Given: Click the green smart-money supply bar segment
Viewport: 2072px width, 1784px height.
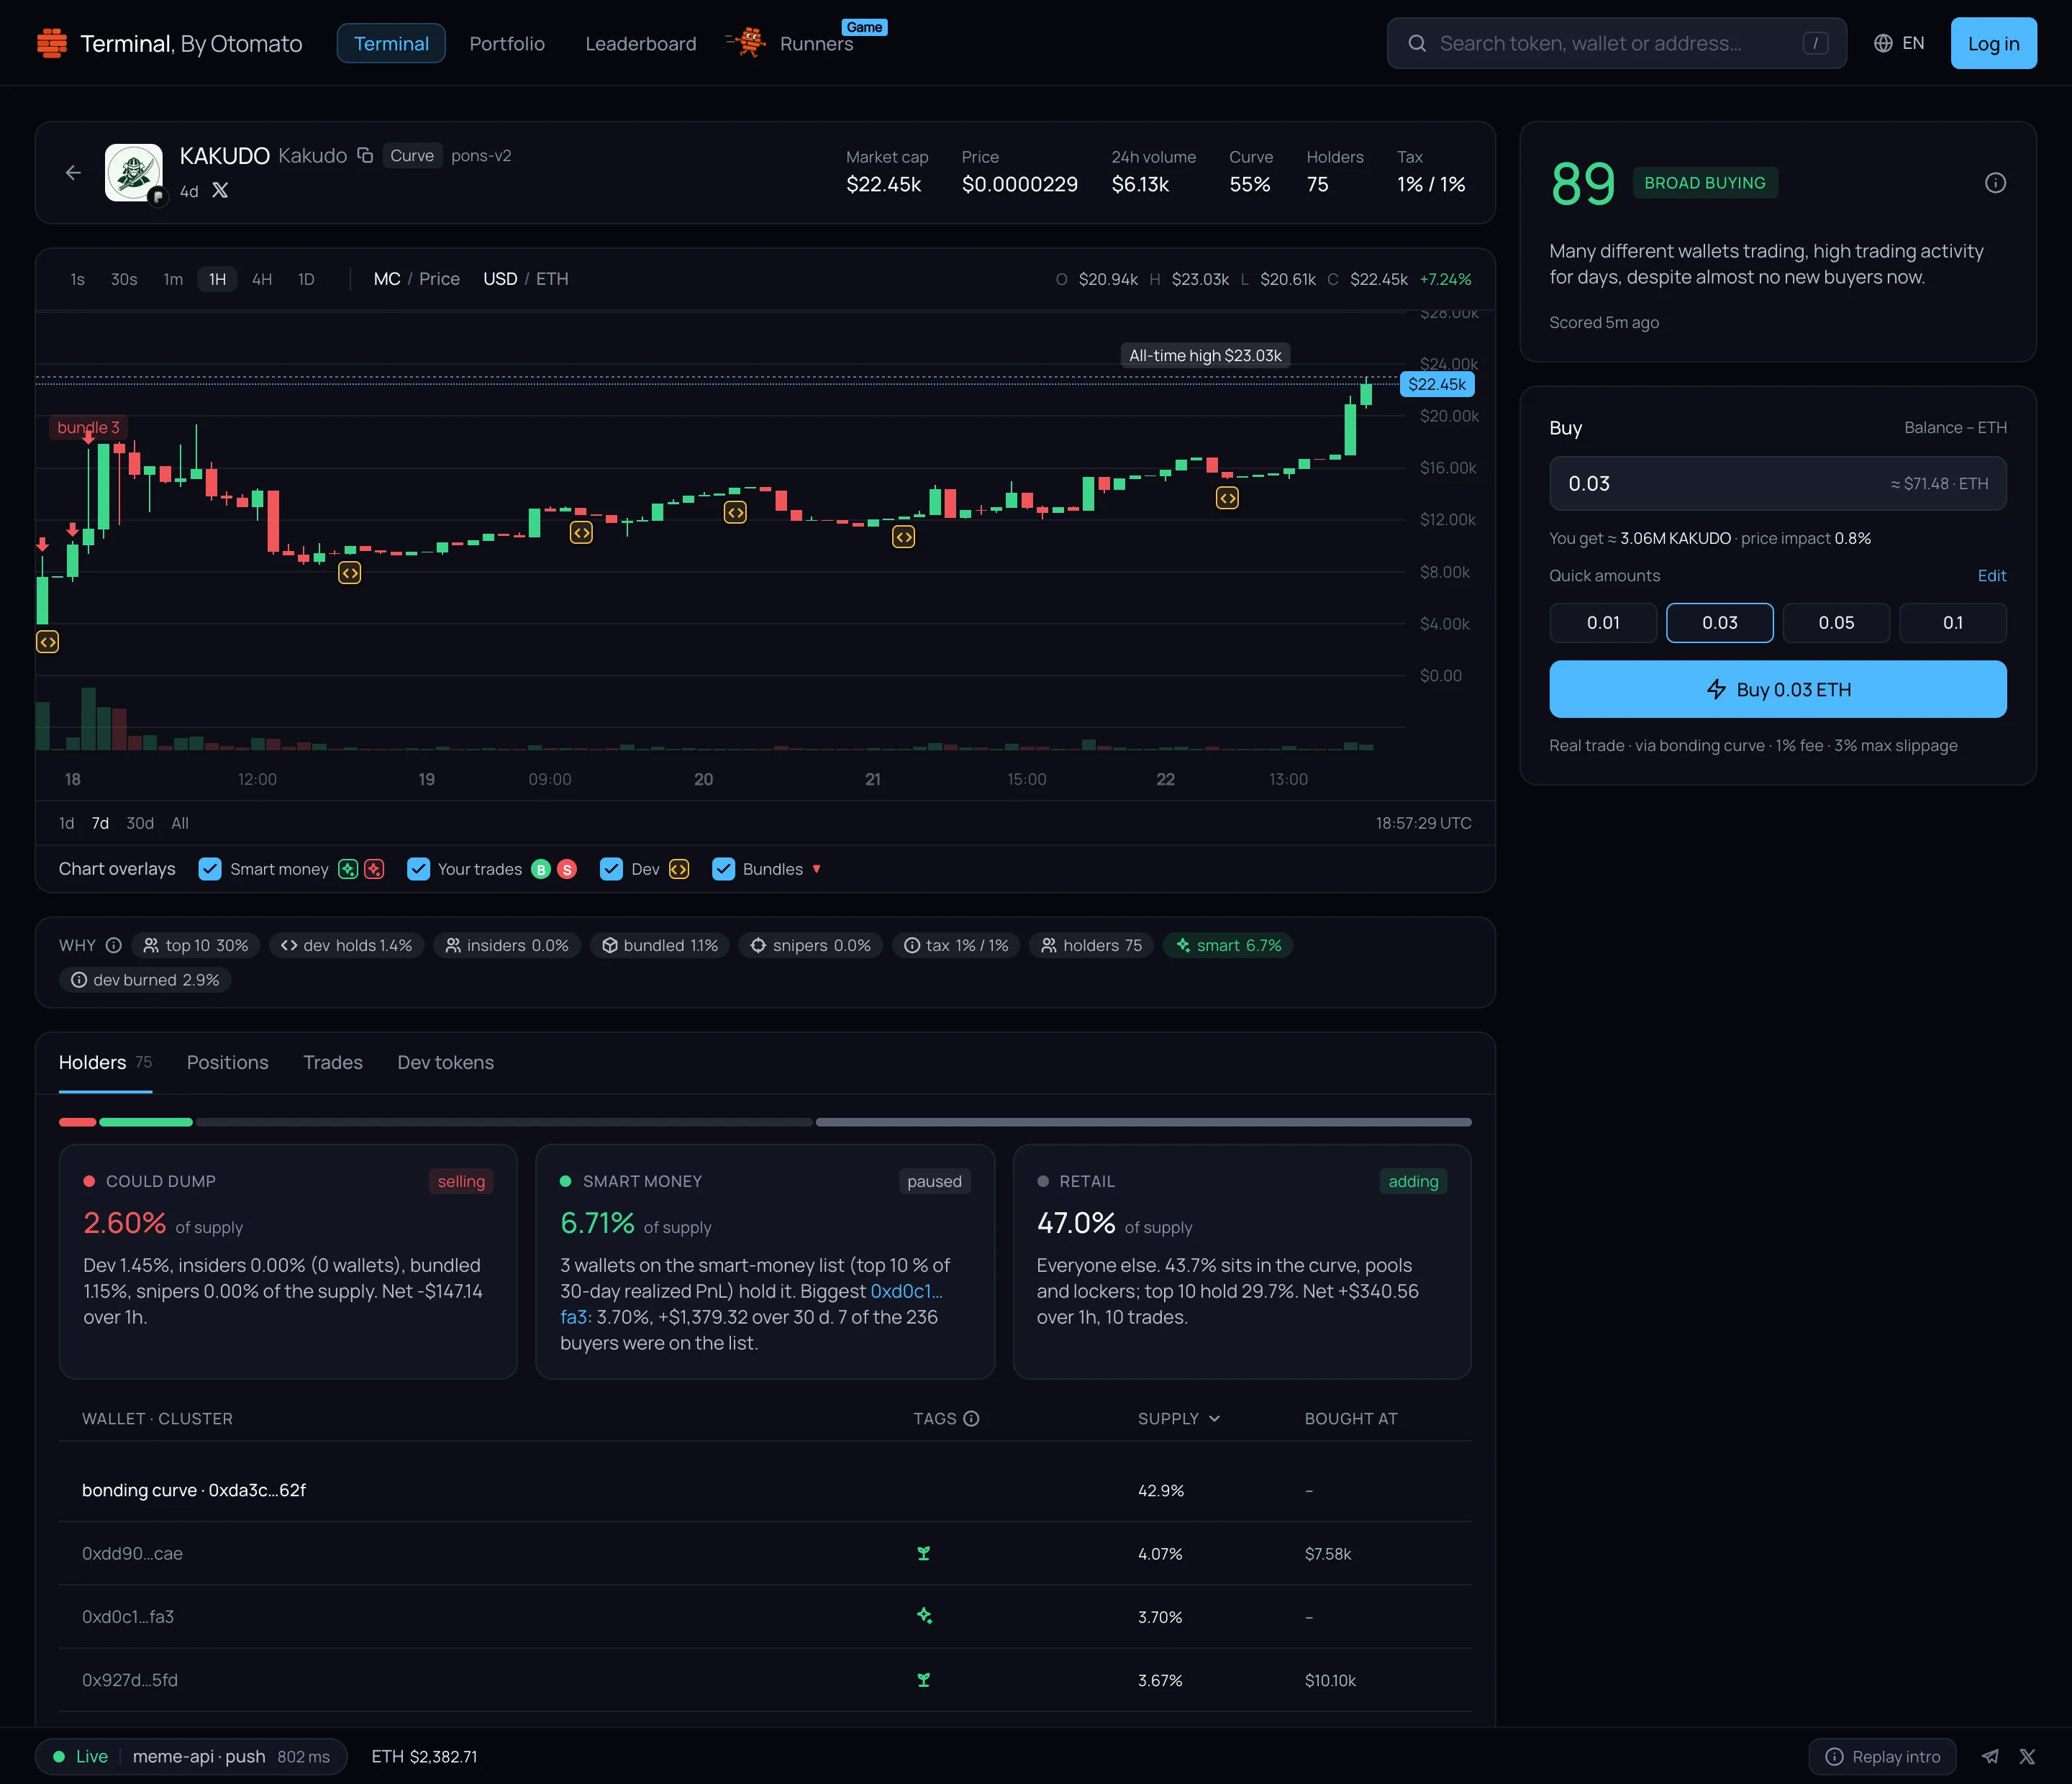Looking at the screenshot, I should click(146, 1122).
